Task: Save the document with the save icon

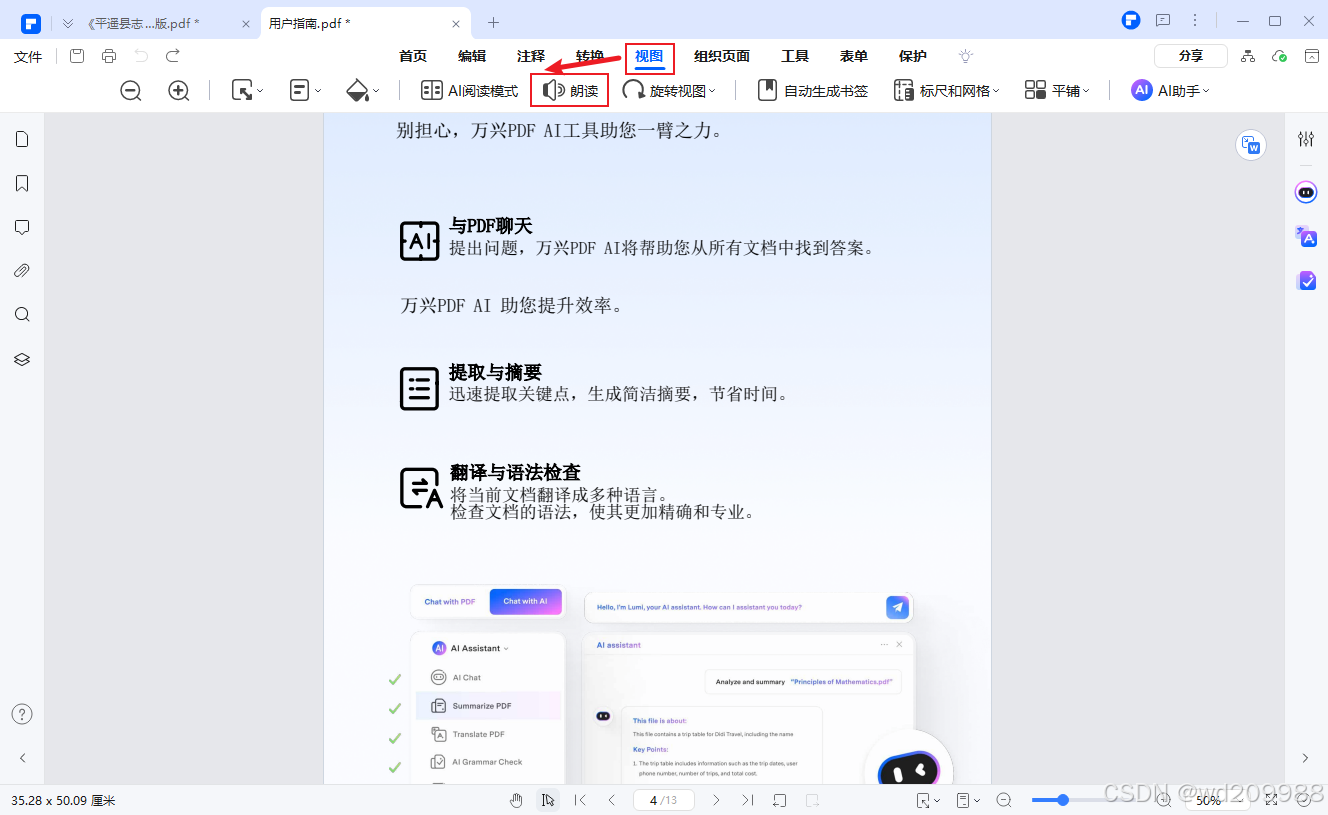Action: click(x=77, y=56)
